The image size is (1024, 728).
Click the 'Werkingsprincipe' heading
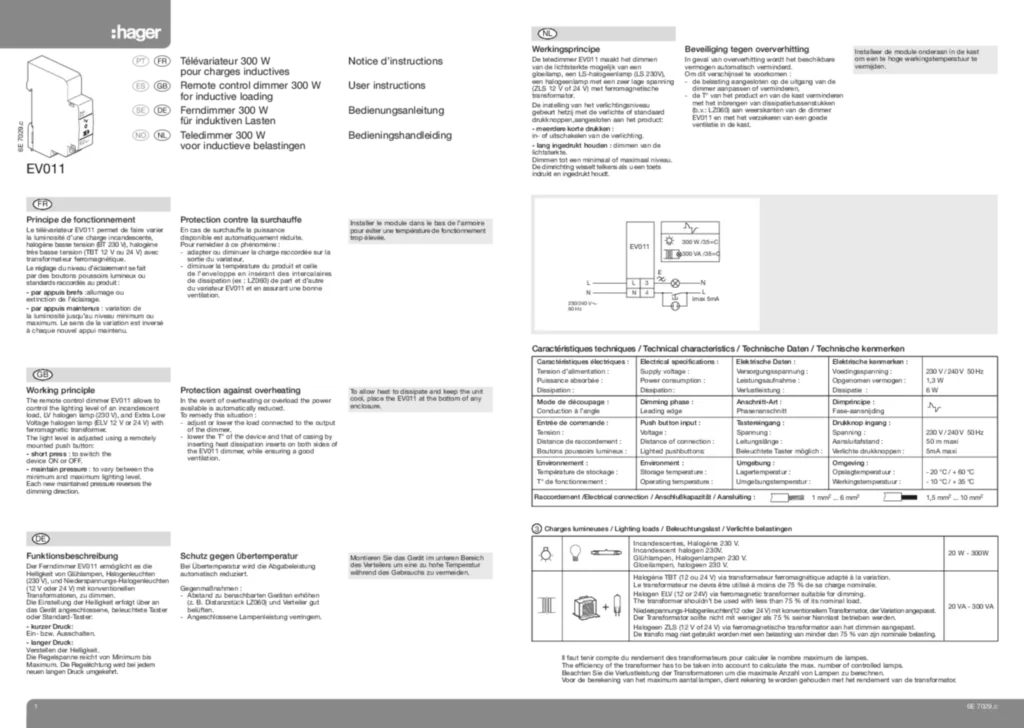(571, 47)
